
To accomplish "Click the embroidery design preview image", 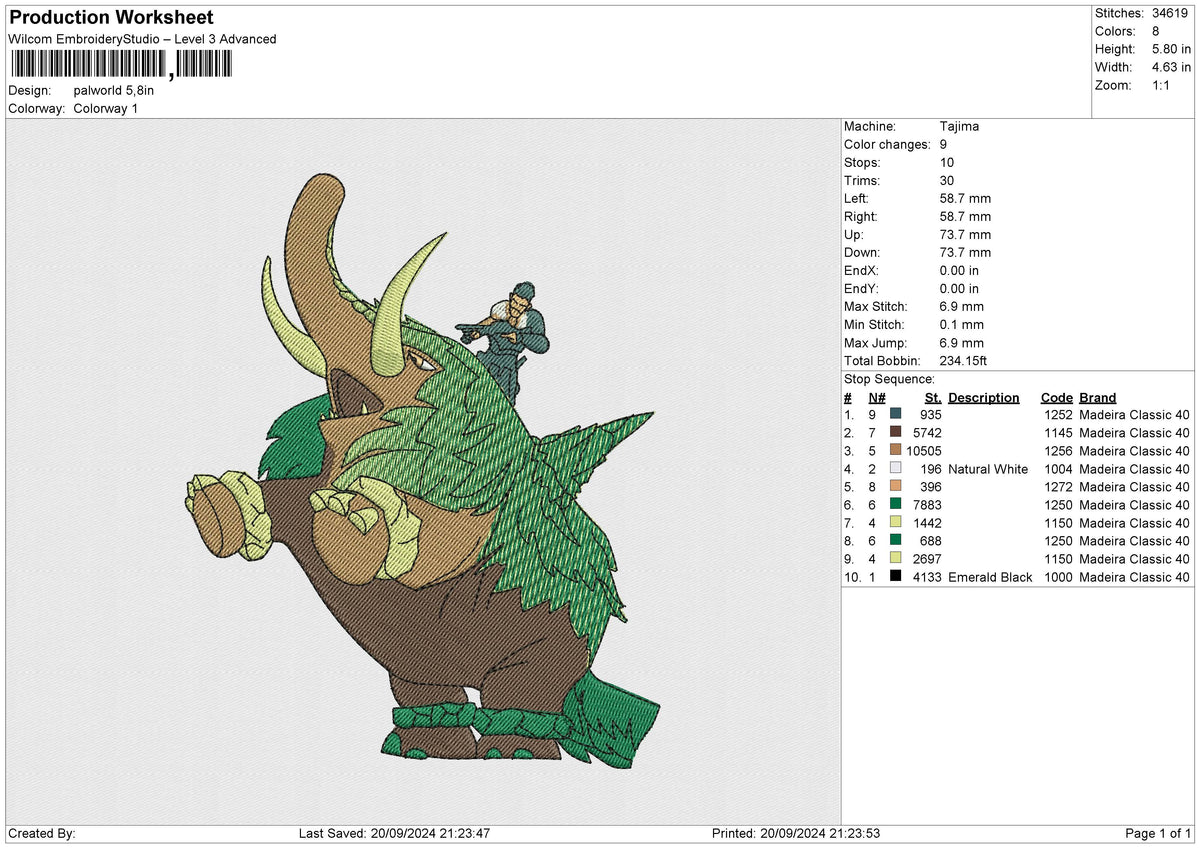I will (x=423, y=474).
